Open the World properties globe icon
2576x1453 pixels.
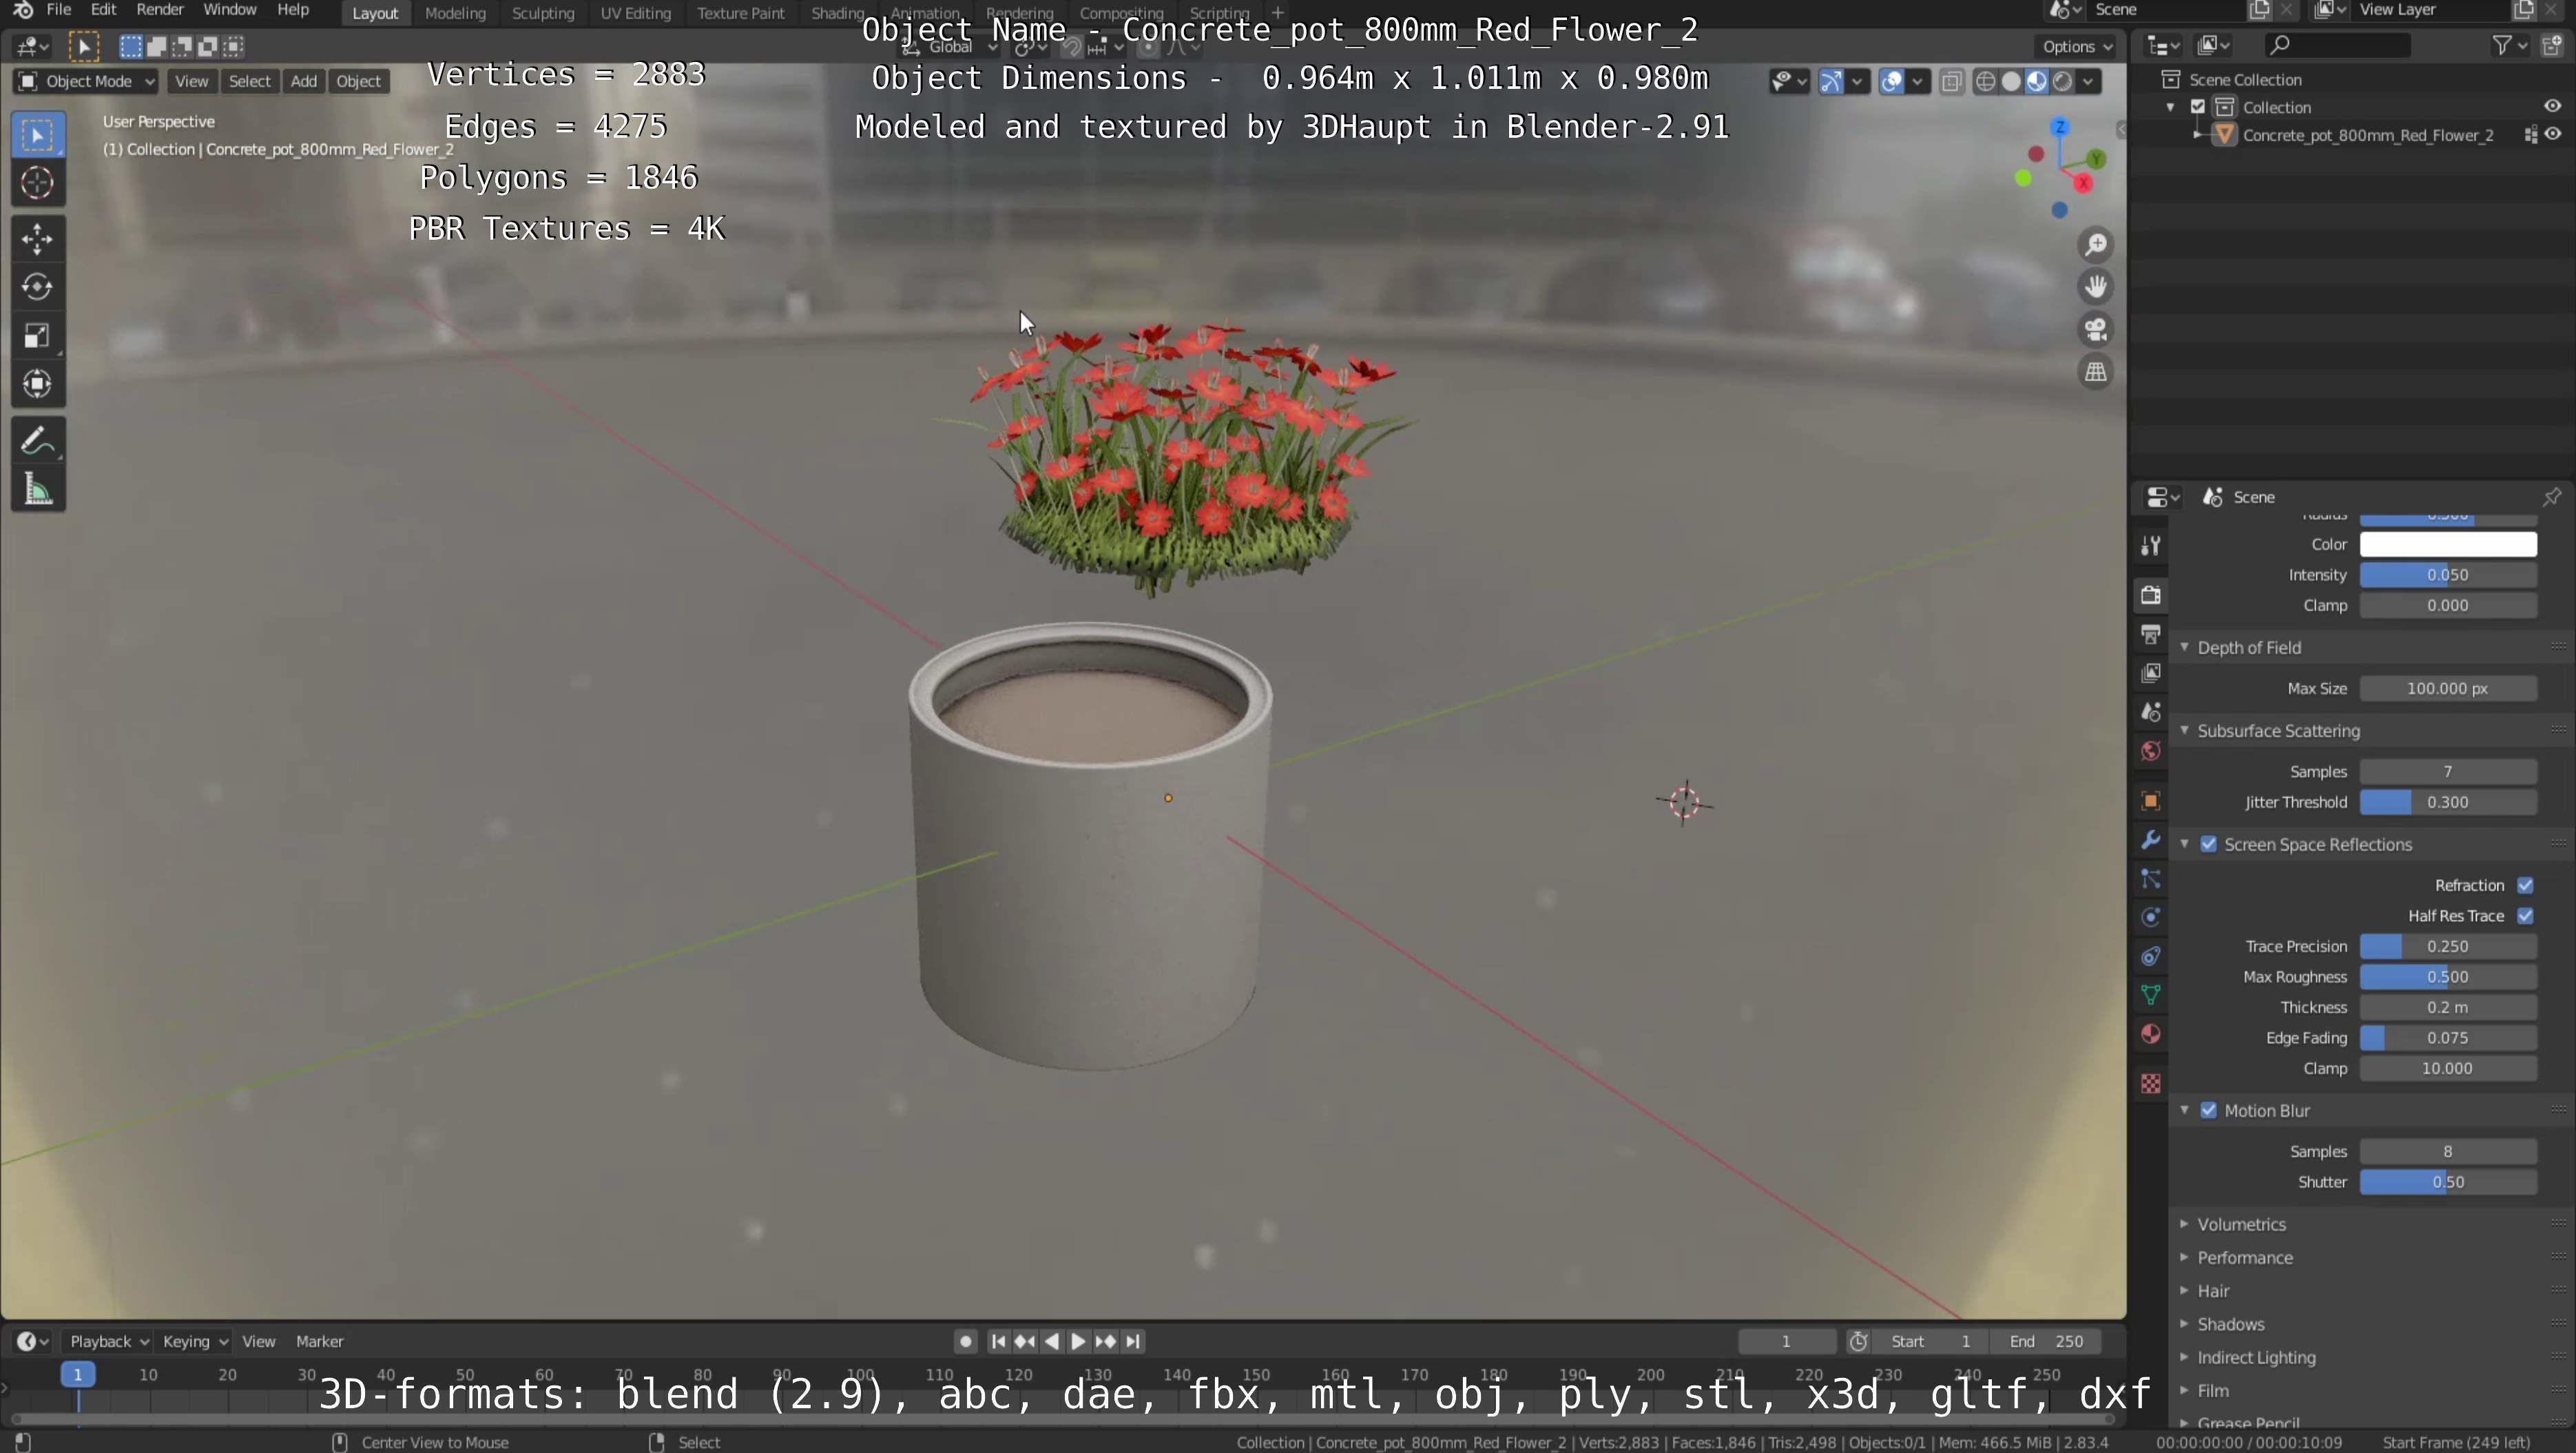point(2150,751)
